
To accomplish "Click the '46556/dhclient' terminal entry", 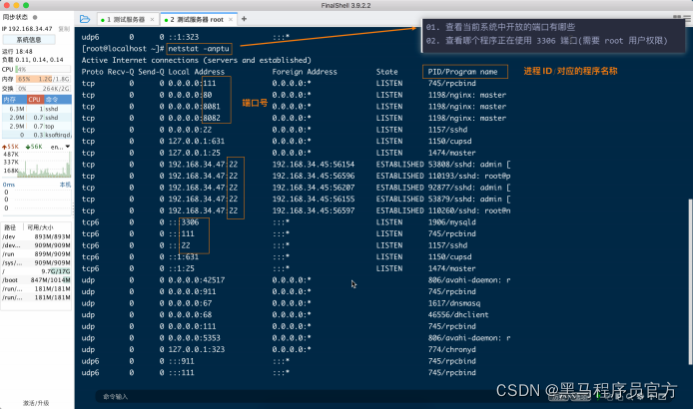I will 458,315.
